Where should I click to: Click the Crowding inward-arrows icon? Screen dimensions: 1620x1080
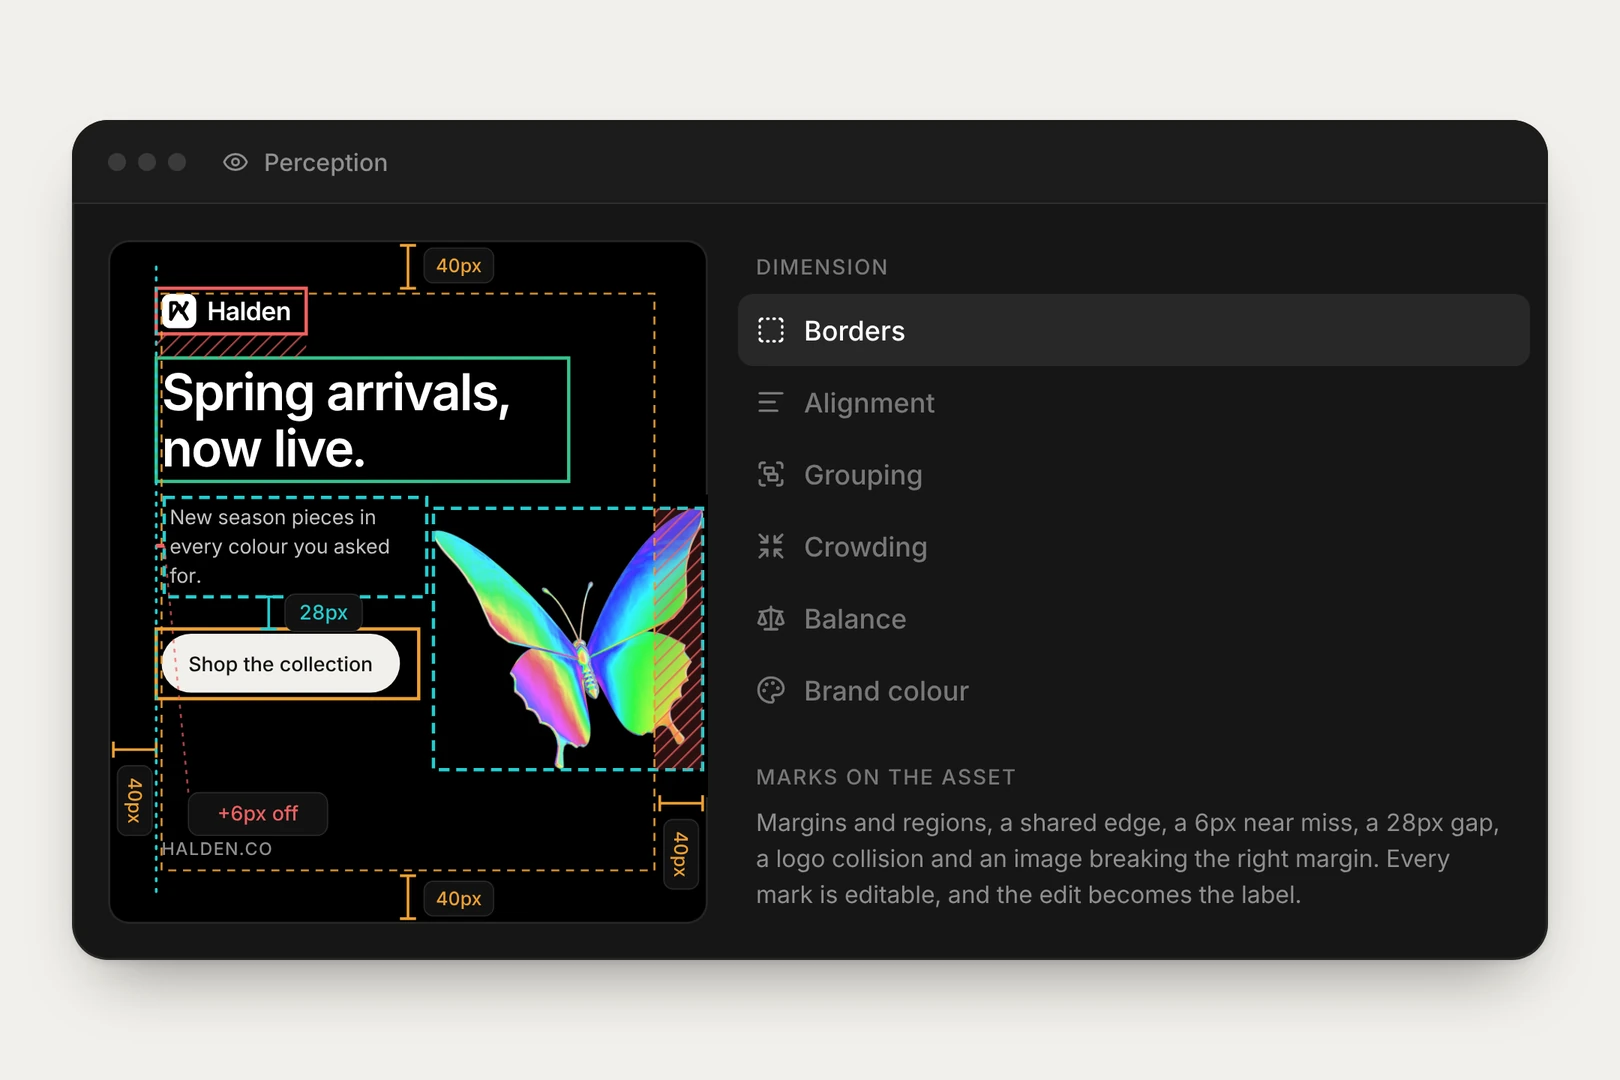click(771, 546)
